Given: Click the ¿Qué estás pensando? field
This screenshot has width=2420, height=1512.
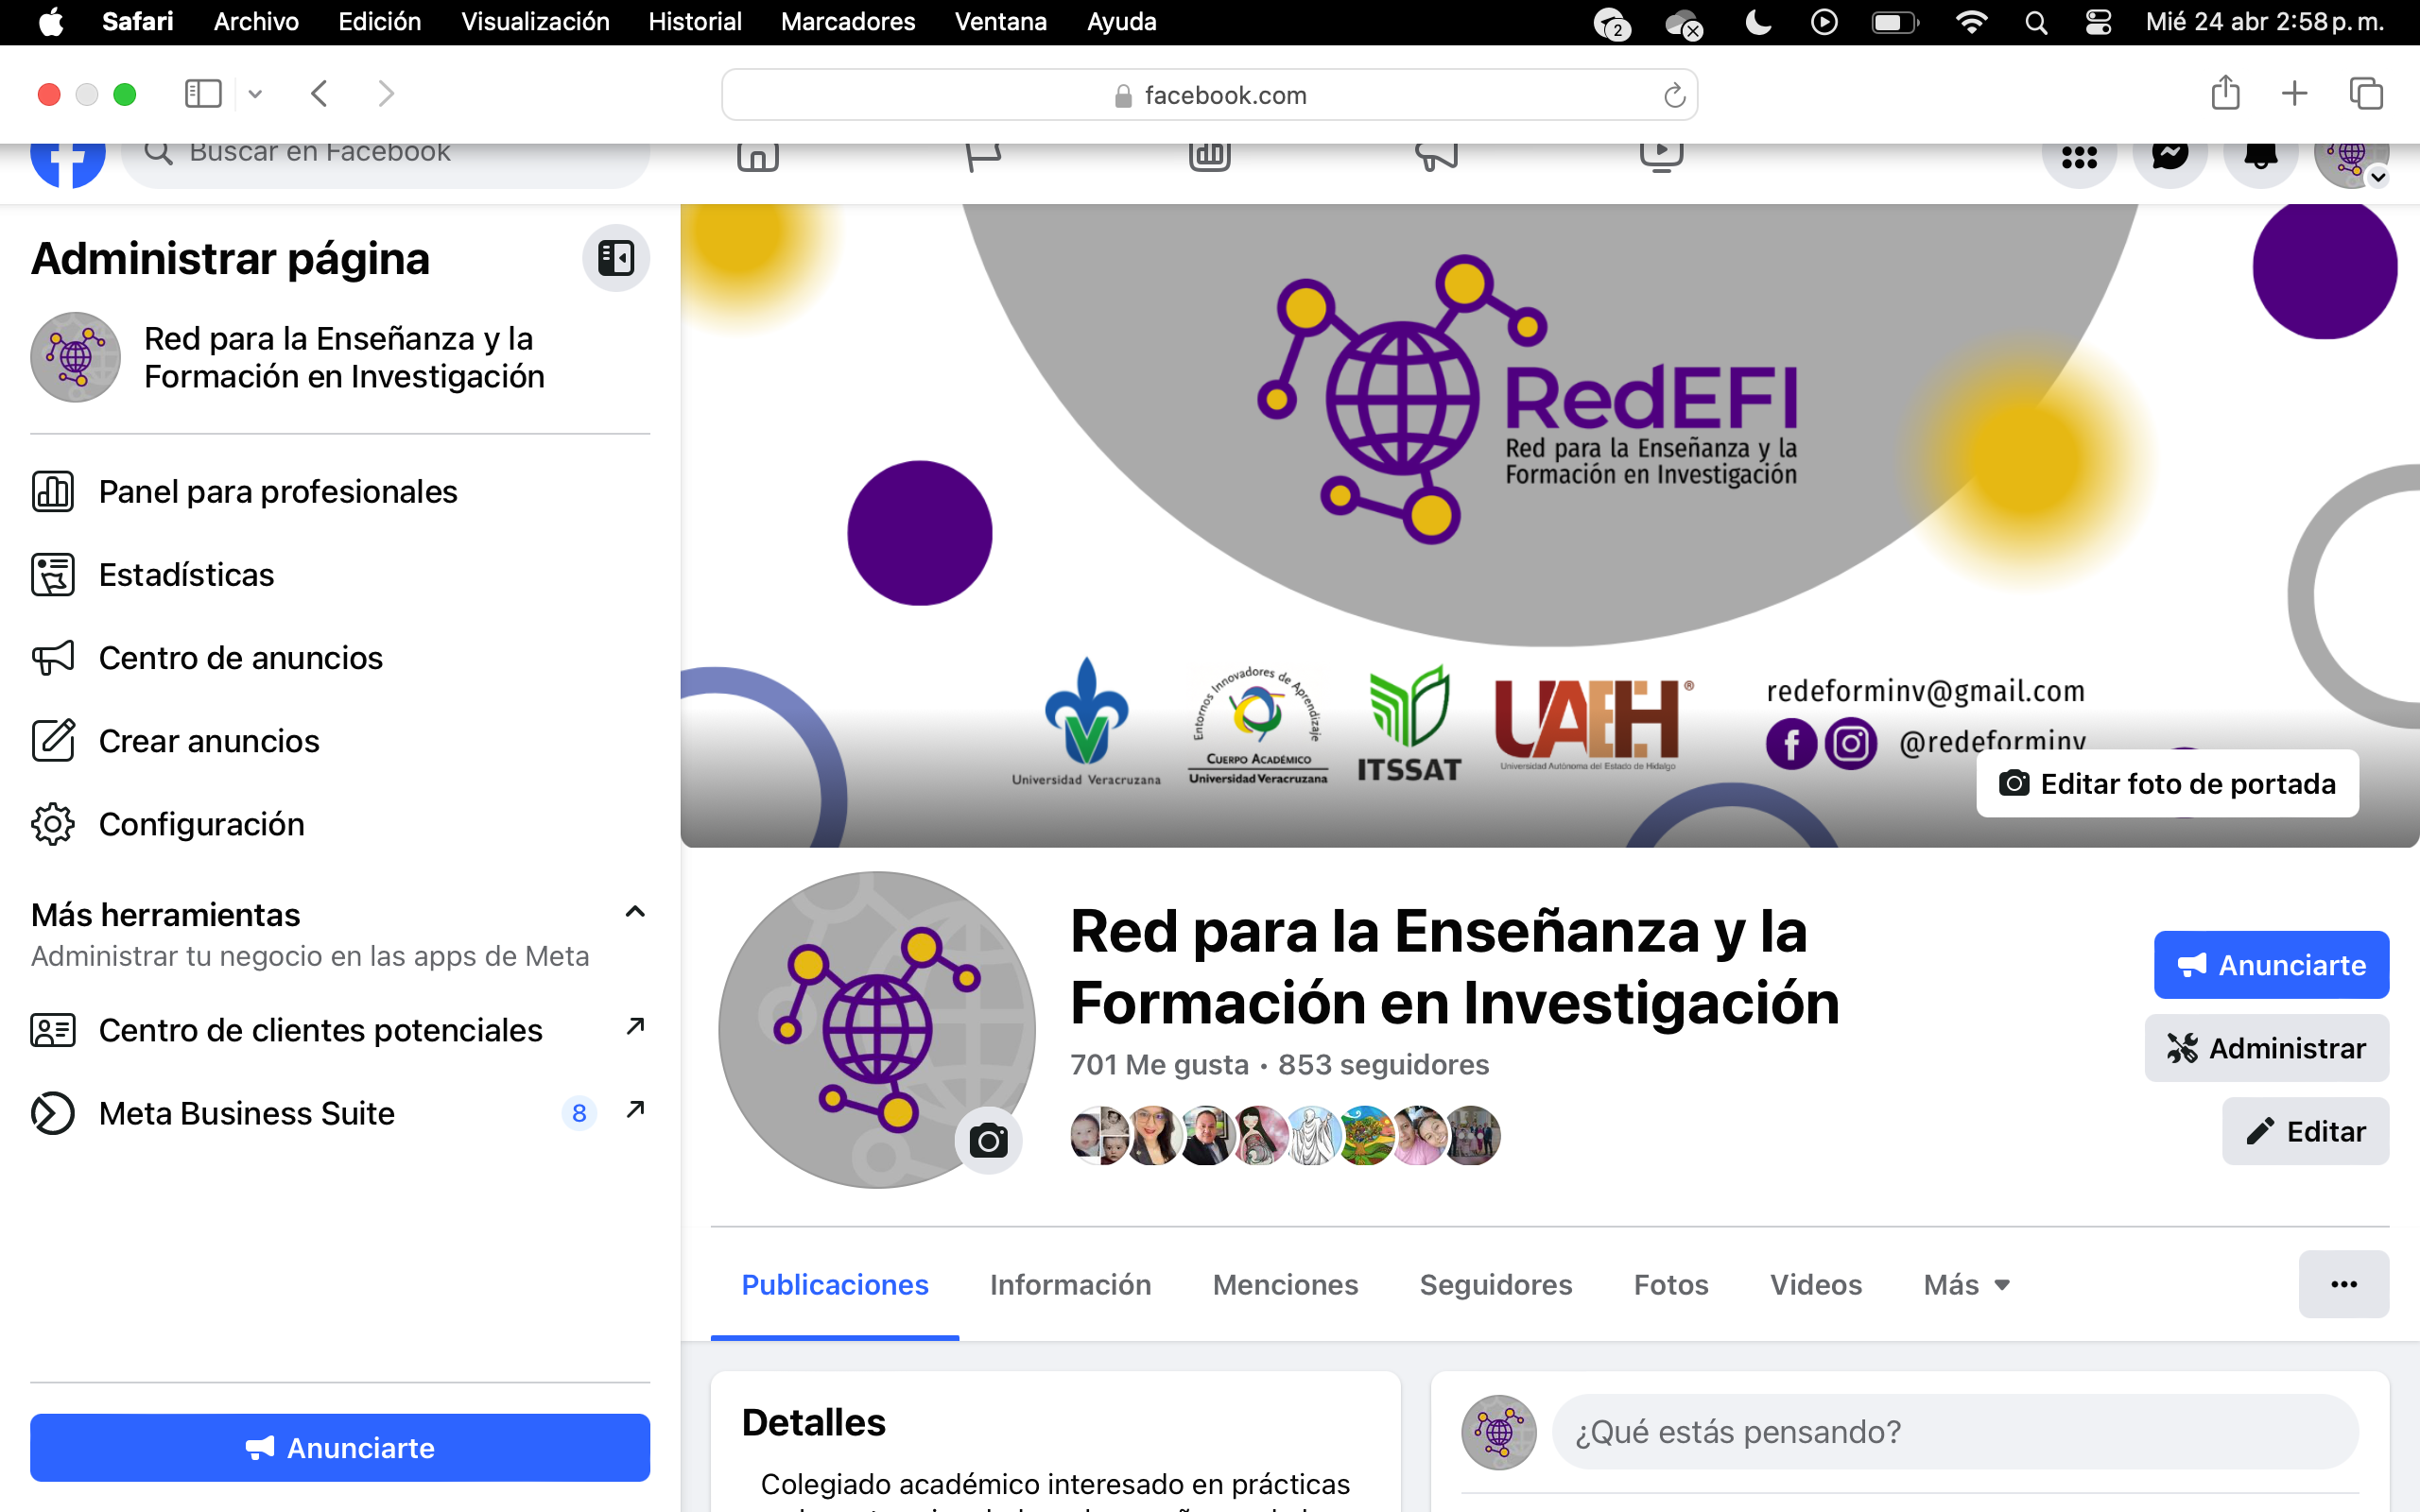Looking at the screenshot, I should point(1954,1432).
